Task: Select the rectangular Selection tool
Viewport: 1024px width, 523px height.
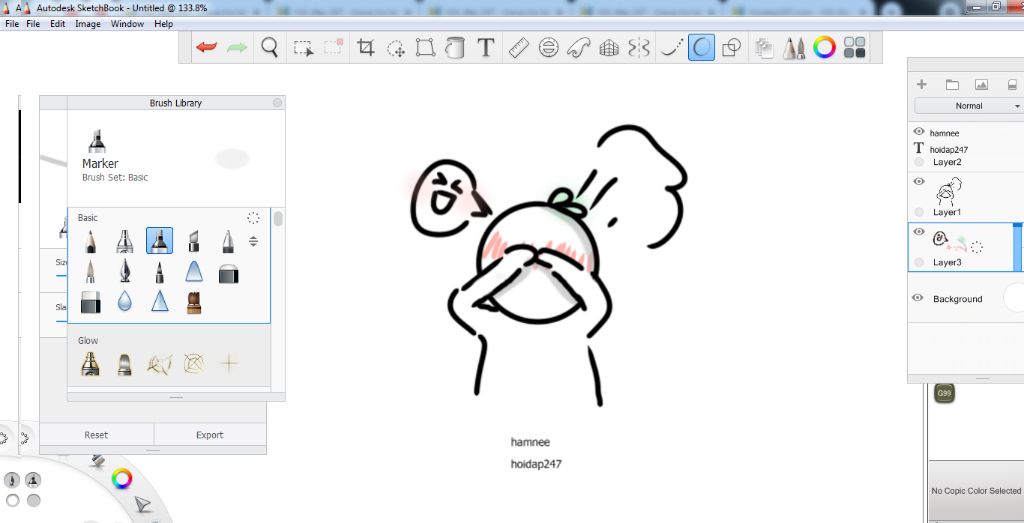Action: (x=303, y=48)
